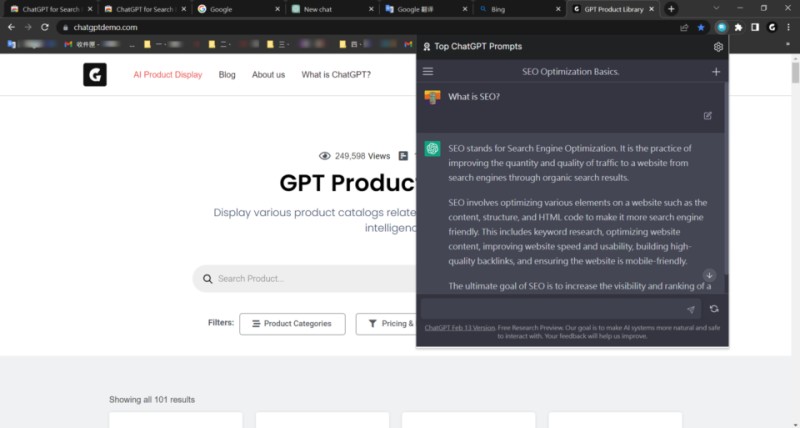Click the Search Product input field
This screenshot has width=800, height=428.
click(x=304, y=279)
